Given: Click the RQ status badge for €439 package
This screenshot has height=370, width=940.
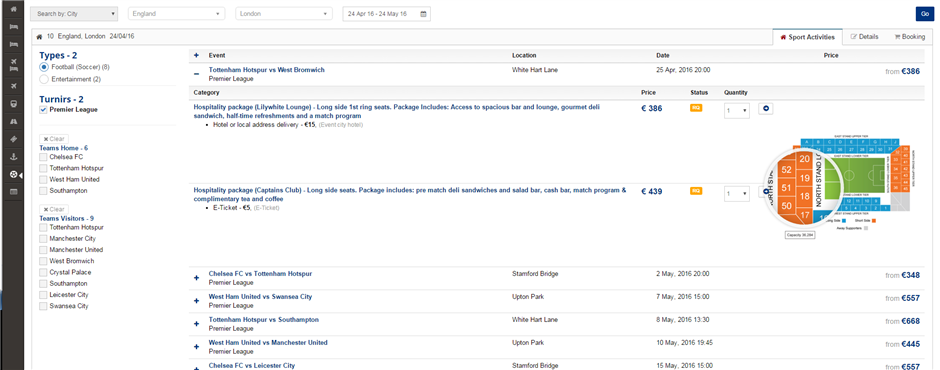Looking at the screenshot, I should coord(696,191).
